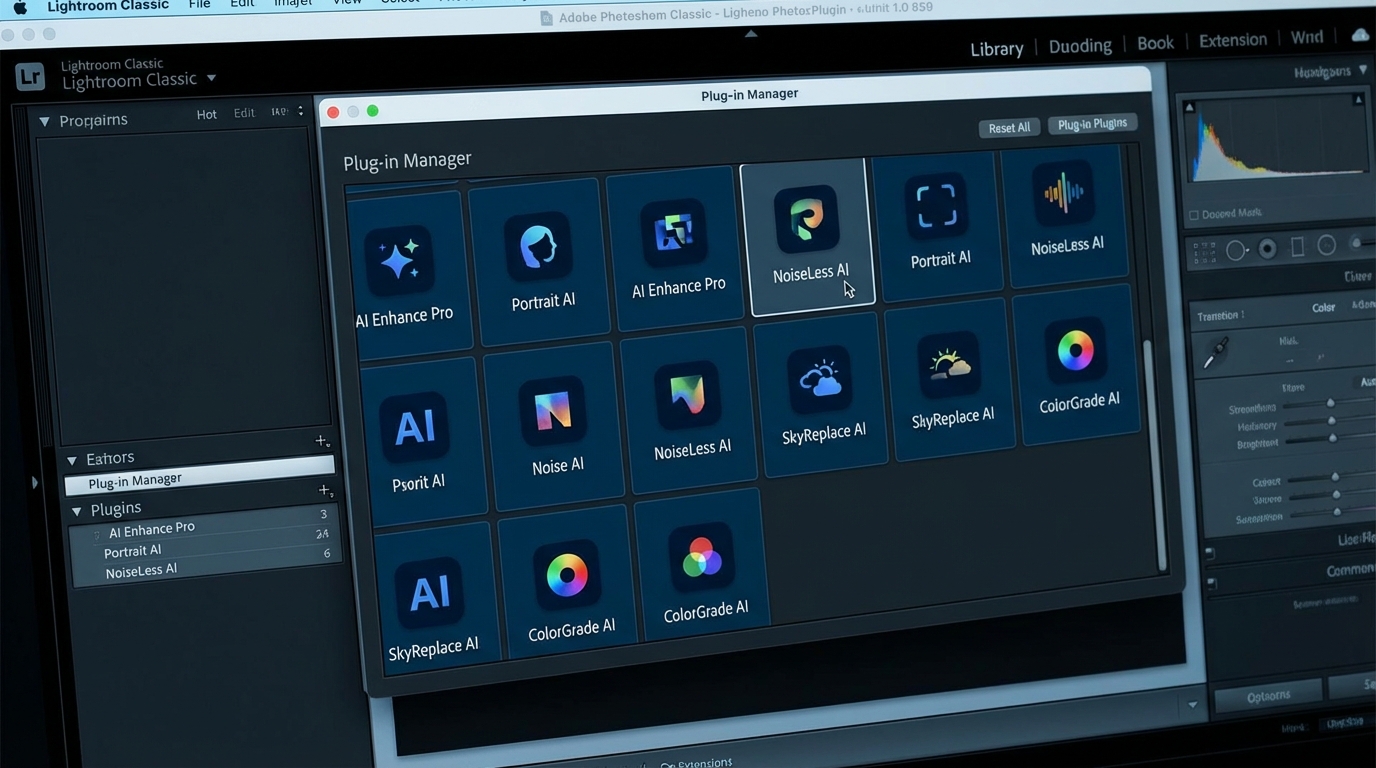Switch to the Library module tab
1376x768 pixels.
click(x=996, y=48)
